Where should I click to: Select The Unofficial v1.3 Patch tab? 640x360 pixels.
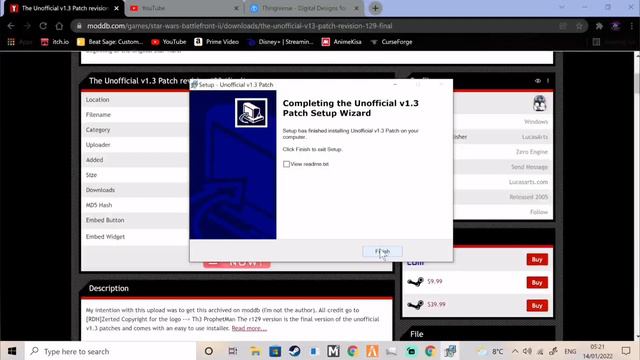click(63, 8)
